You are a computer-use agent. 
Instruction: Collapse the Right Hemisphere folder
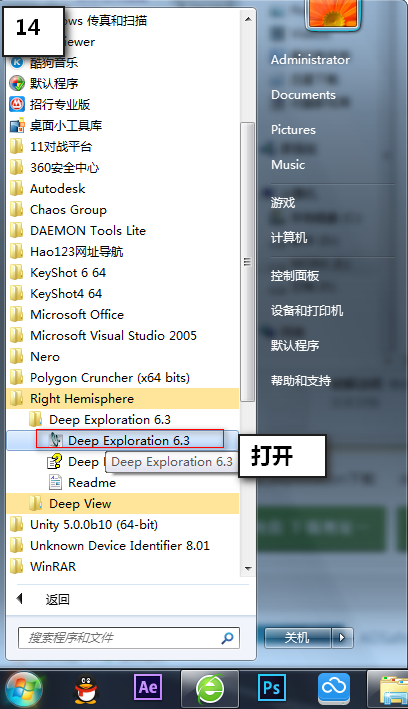pyautogui.click(x=122, y=399)
